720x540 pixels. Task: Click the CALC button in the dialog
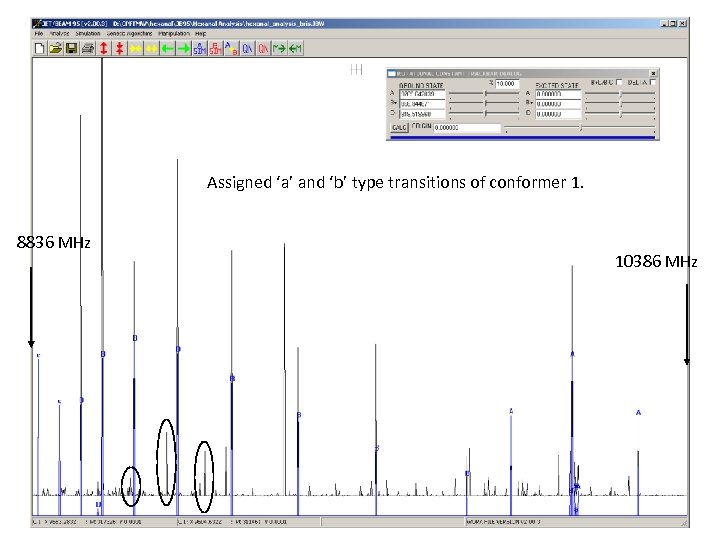coord(399,127)
